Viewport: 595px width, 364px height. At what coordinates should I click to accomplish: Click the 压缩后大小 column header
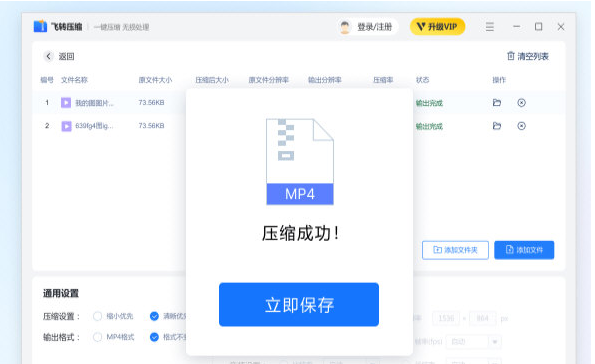click(x=212, y=80)
